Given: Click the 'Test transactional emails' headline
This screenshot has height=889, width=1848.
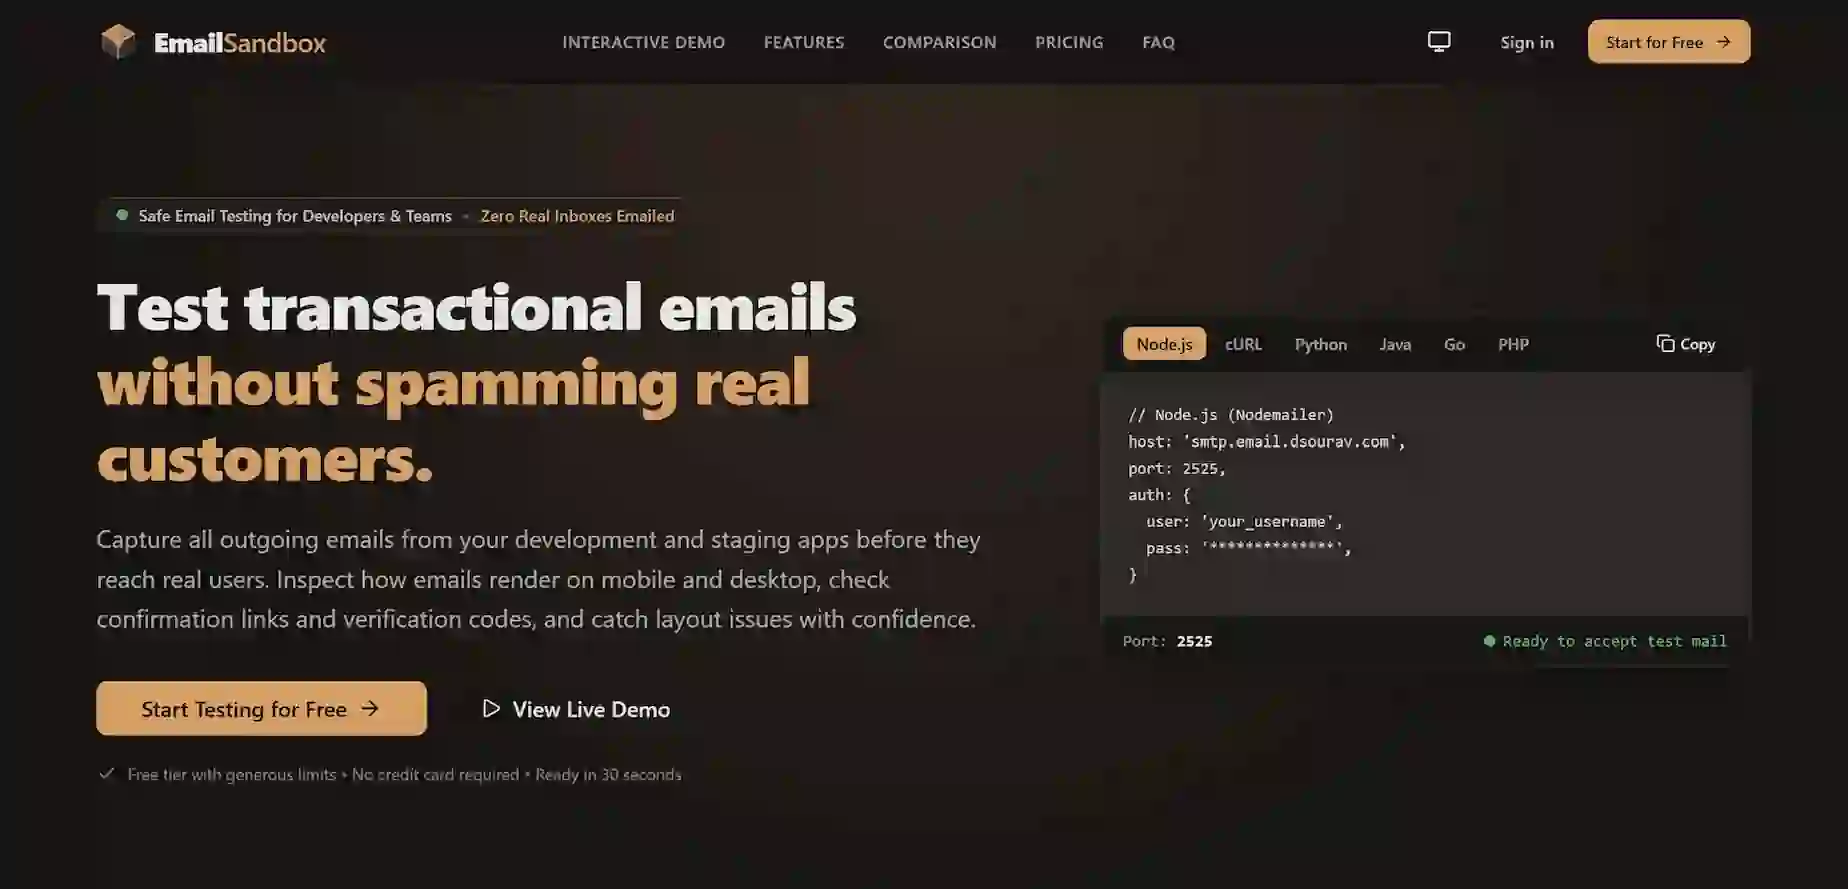Looking at the screenshot, I should [x=476, y=307].
